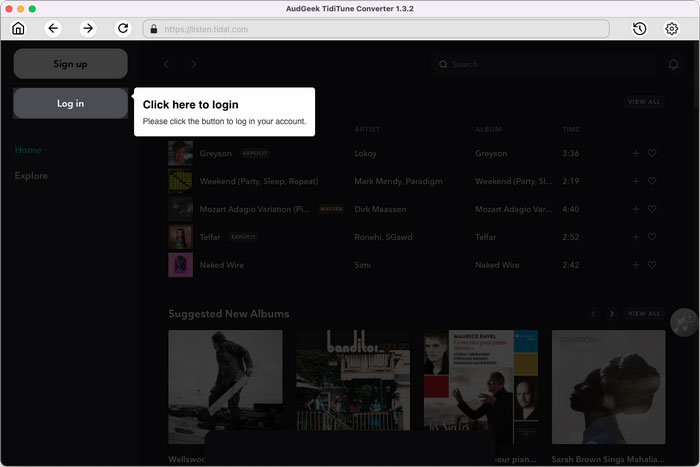Open settings gear icon
The width and height of the screenshot is (700, 467).
point(671,29)
